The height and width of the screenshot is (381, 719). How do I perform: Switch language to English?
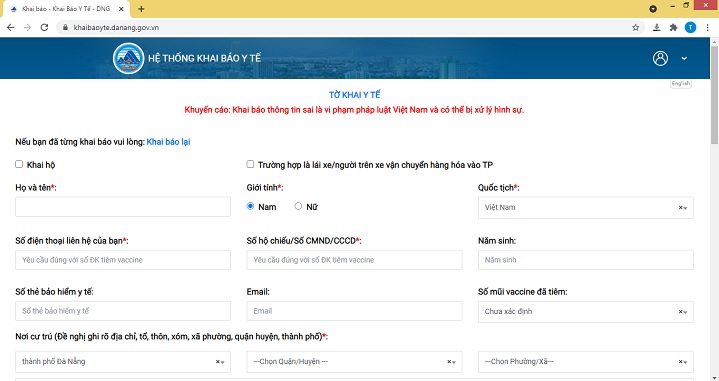coord(680,83)
